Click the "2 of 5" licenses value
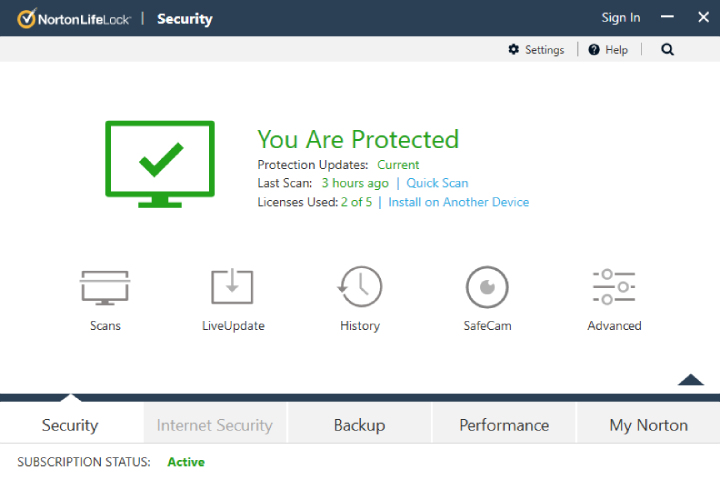 pos(356,202)
